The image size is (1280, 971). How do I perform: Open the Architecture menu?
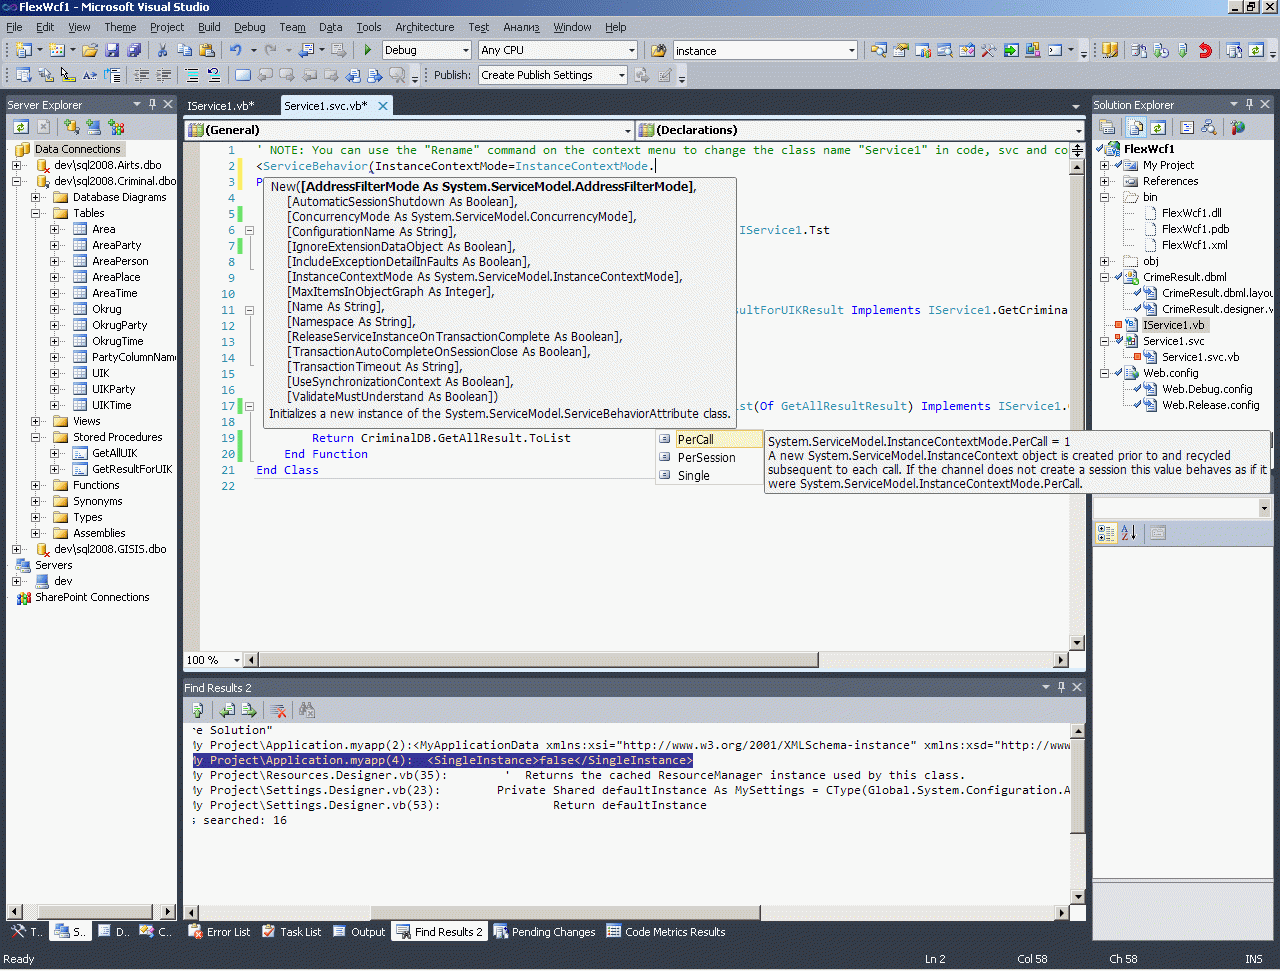tap(424, 27)
